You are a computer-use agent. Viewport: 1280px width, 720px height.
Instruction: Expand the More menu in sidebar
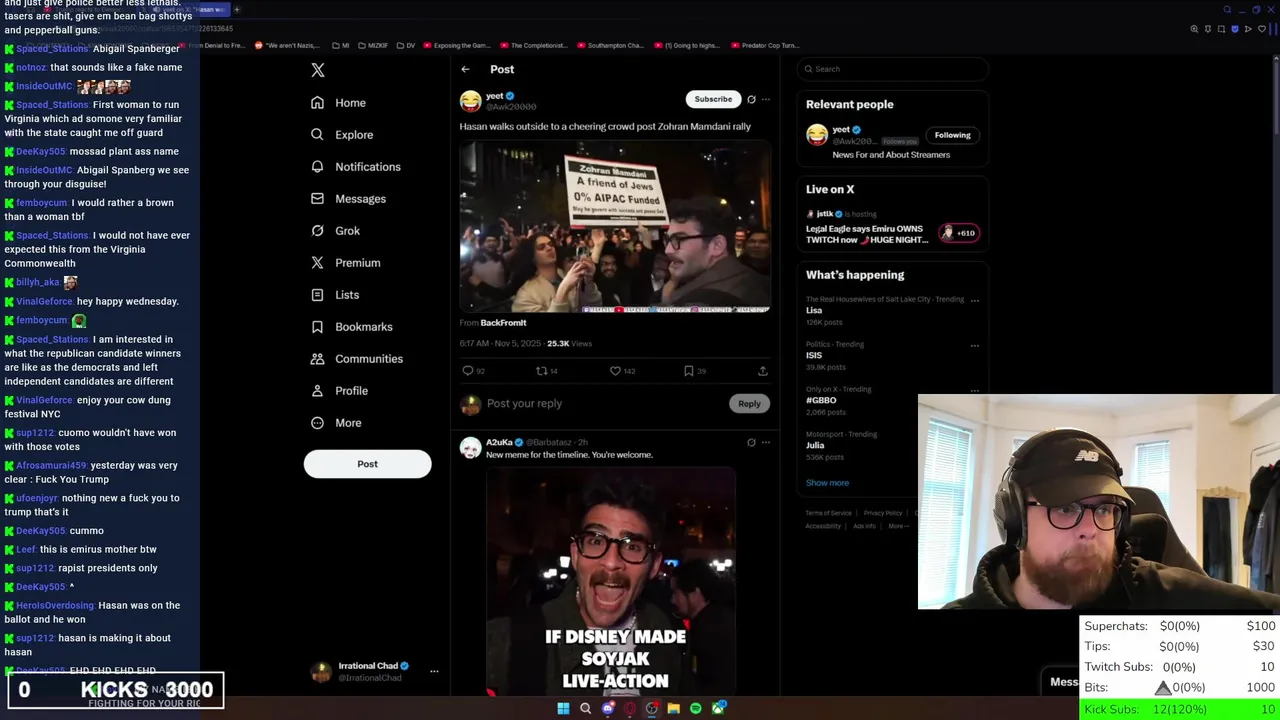click(x=335, y=423)
